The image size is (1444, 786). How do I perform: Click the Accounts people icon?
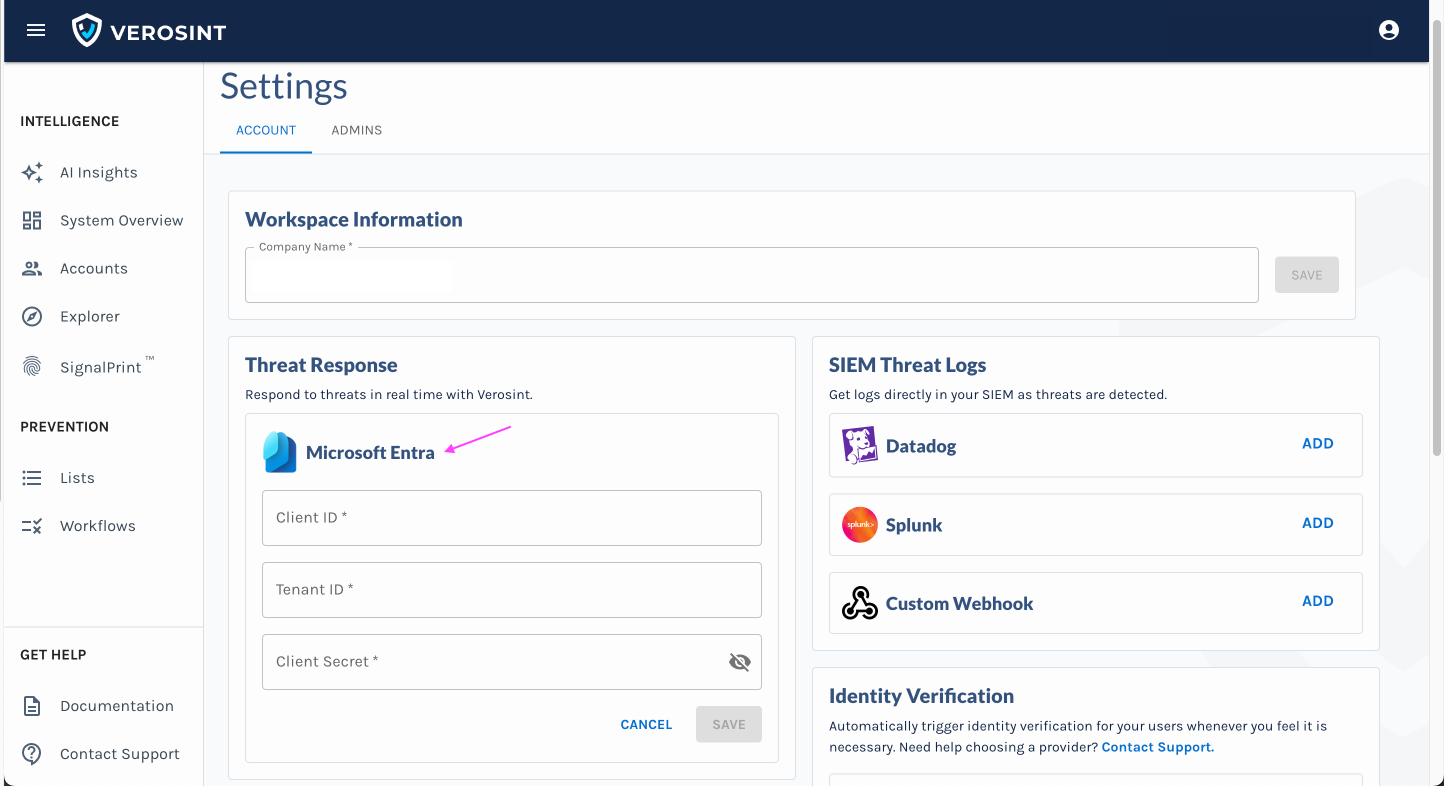[x=32, y=268]
